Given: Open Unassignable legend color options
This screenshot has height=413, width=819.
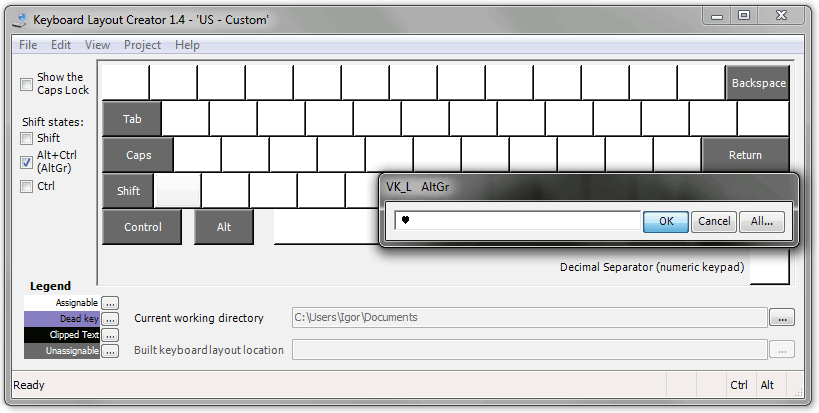Looking at the screenshot, I should click(110, 351).
